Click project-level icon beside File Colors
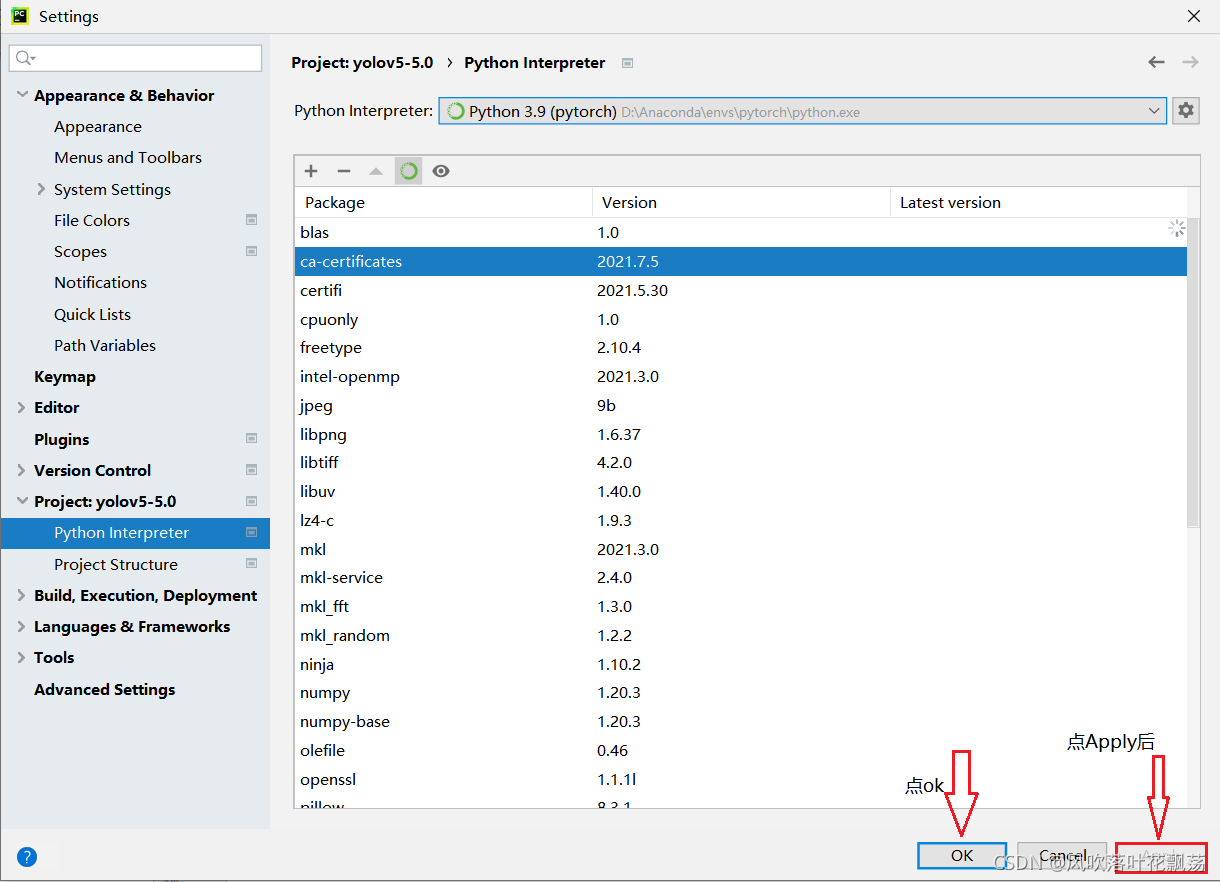 251,220
